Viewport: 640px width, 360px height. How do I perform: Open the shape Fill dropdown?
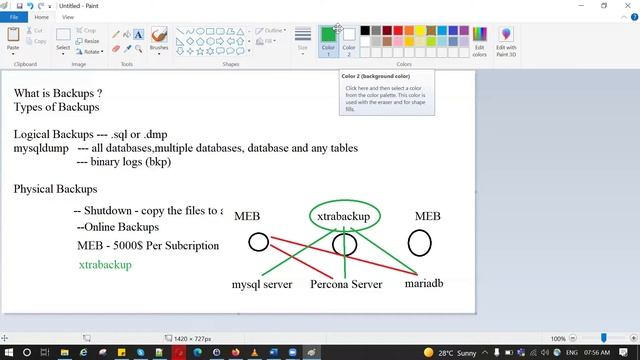click(266, 41)
